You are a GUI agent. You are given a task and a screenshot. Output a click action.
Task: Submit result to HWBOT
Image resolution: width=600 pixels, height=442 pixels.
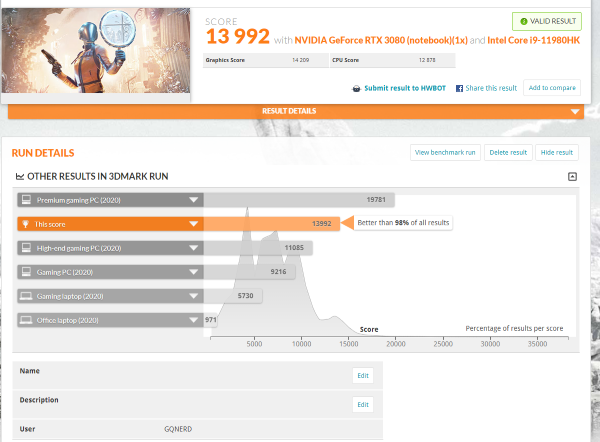pos(405,88)
